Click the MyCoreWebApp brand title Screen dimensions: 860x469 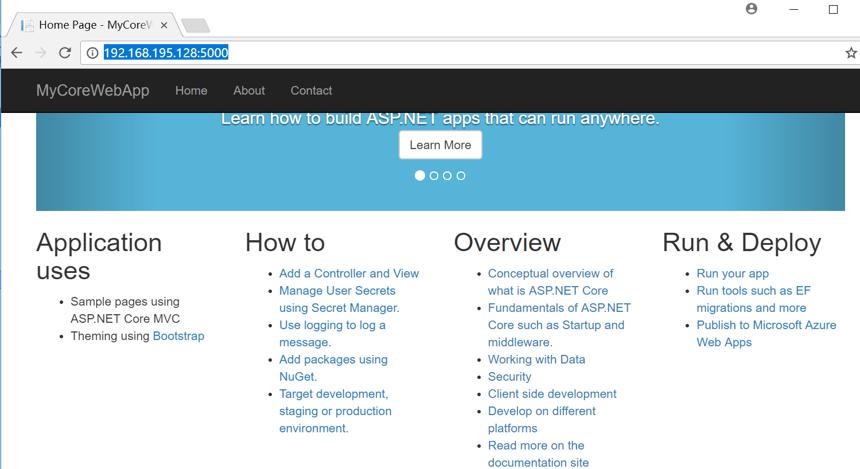[93, 91]
